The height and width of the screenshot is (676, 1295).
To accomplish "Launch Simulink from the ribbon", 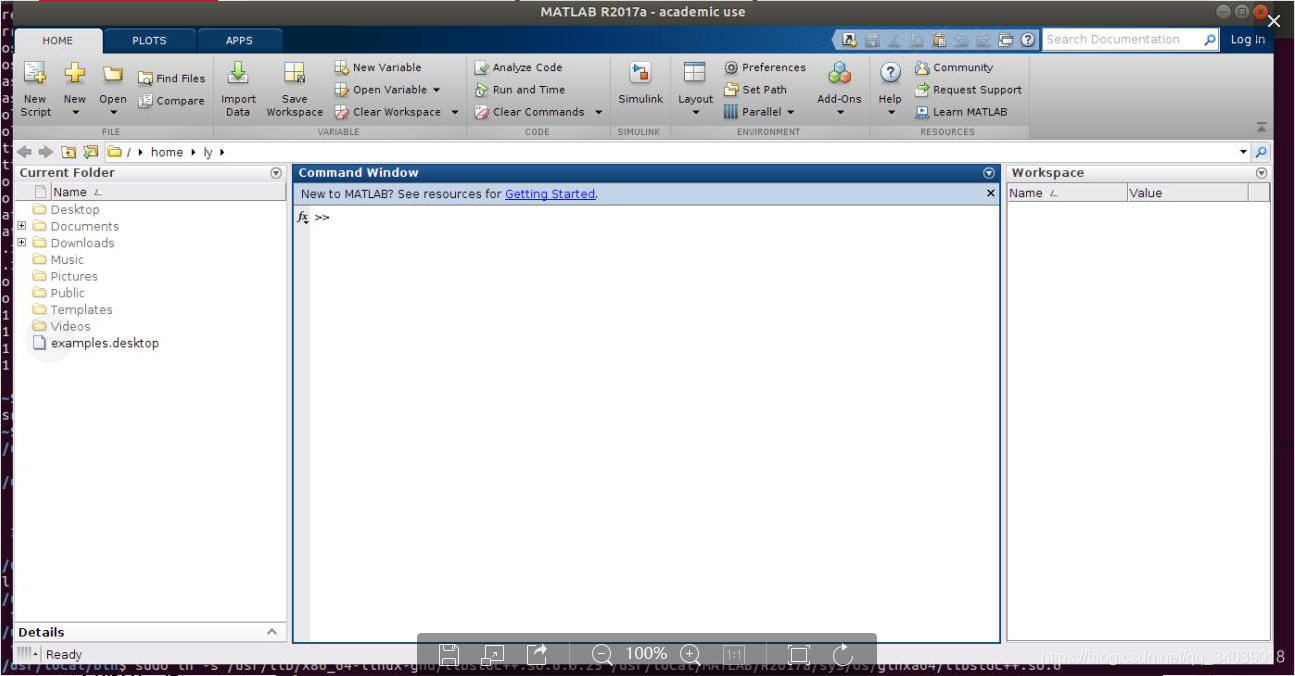I will pos(640,83).
